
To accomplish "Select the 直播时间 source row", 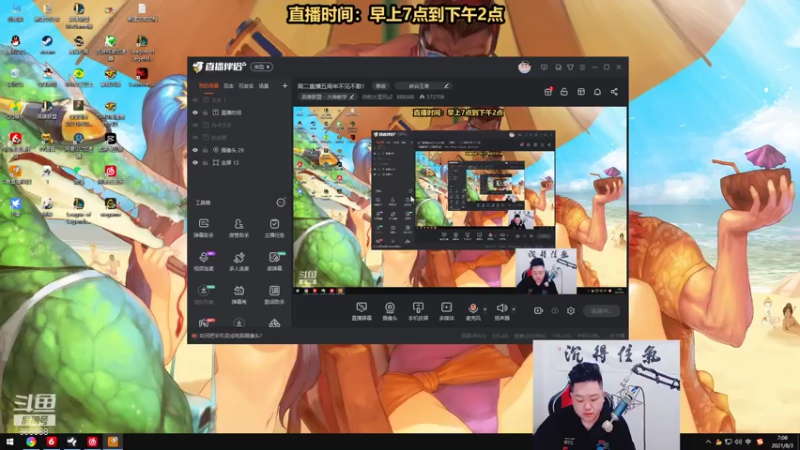I will coord(239,112).
